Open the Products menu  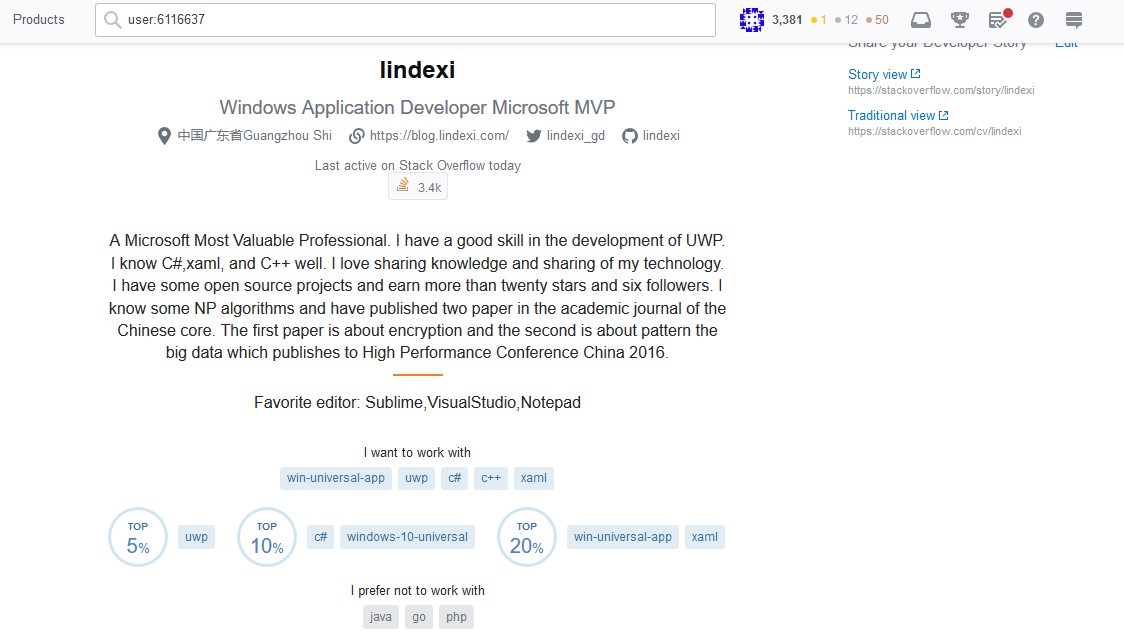(39, 19)
